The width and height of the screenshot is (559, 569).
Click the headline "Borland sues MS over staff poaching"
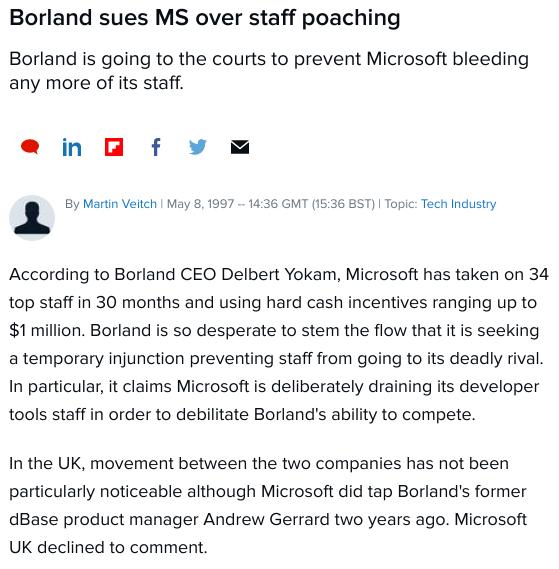(x=205, y=17)
